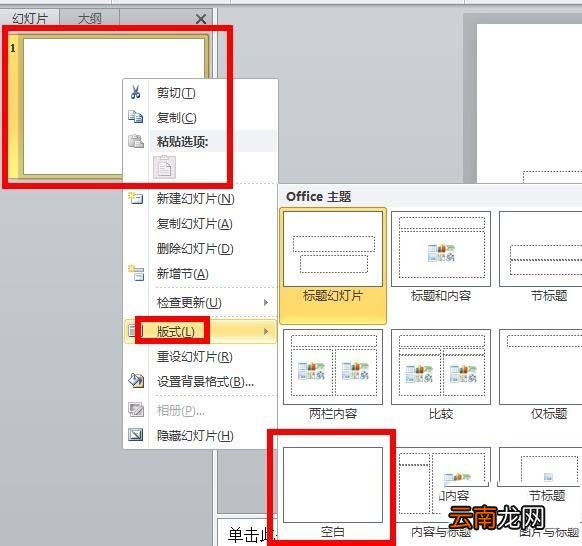Viewport: 582px width, 546px height.
Task: Expand the 版式 submenu arrow
Action: 266,331
